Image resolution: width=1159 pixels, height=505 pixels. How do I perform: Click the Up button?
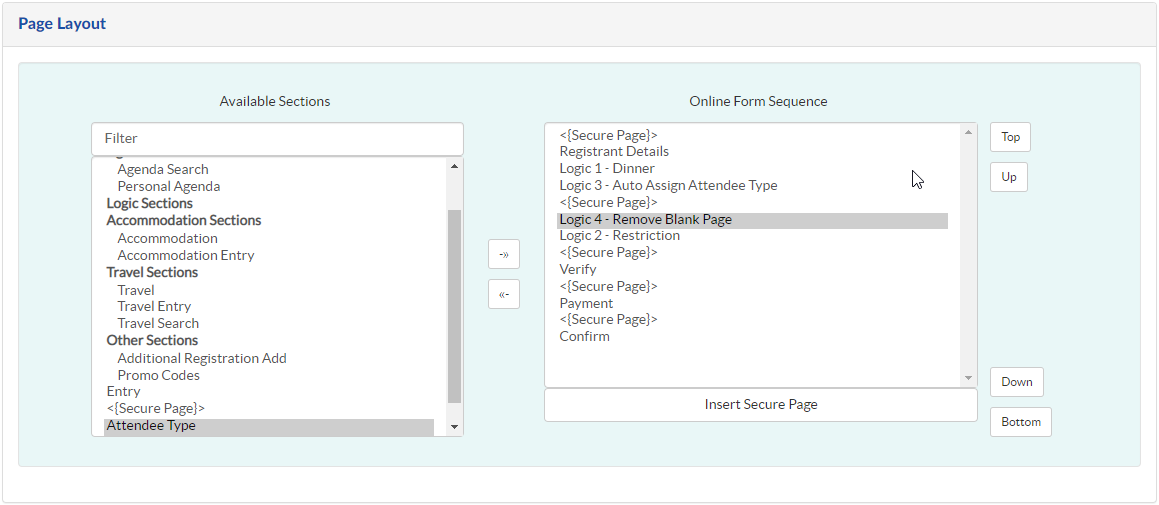[1008, 177]
